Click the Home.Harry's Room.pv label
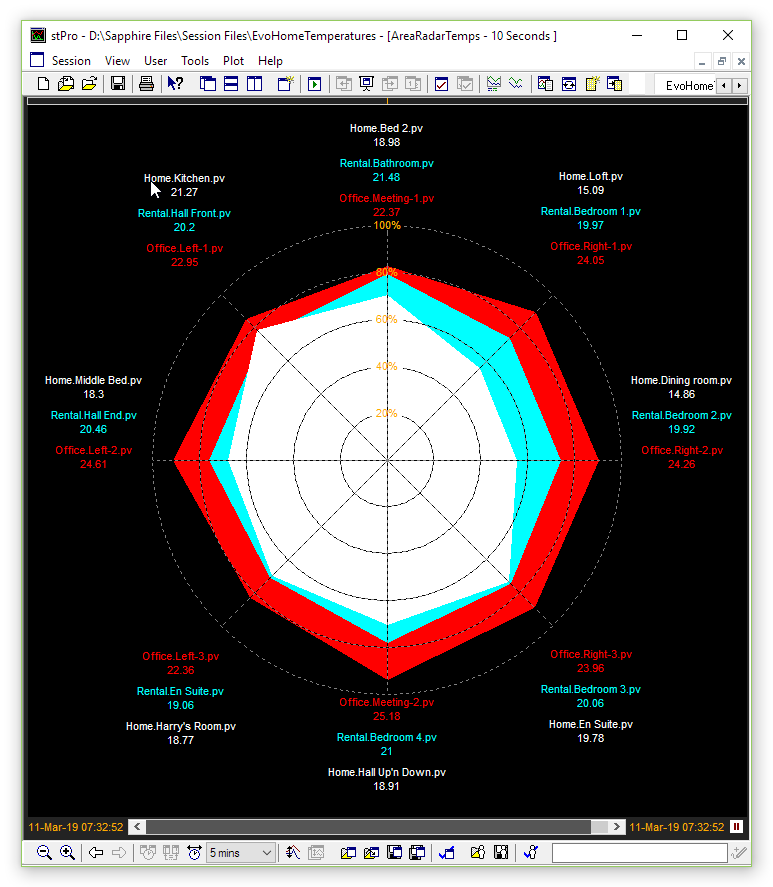This screenshot has width=773, height=887. tap(181, 726)
